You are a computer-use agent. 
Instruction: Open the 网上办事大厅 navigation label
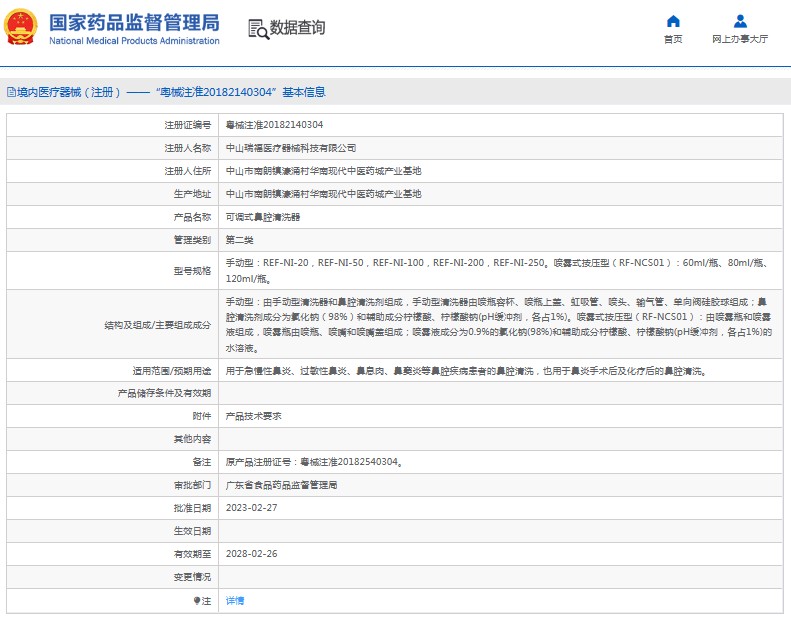click(x=740, y=40)
